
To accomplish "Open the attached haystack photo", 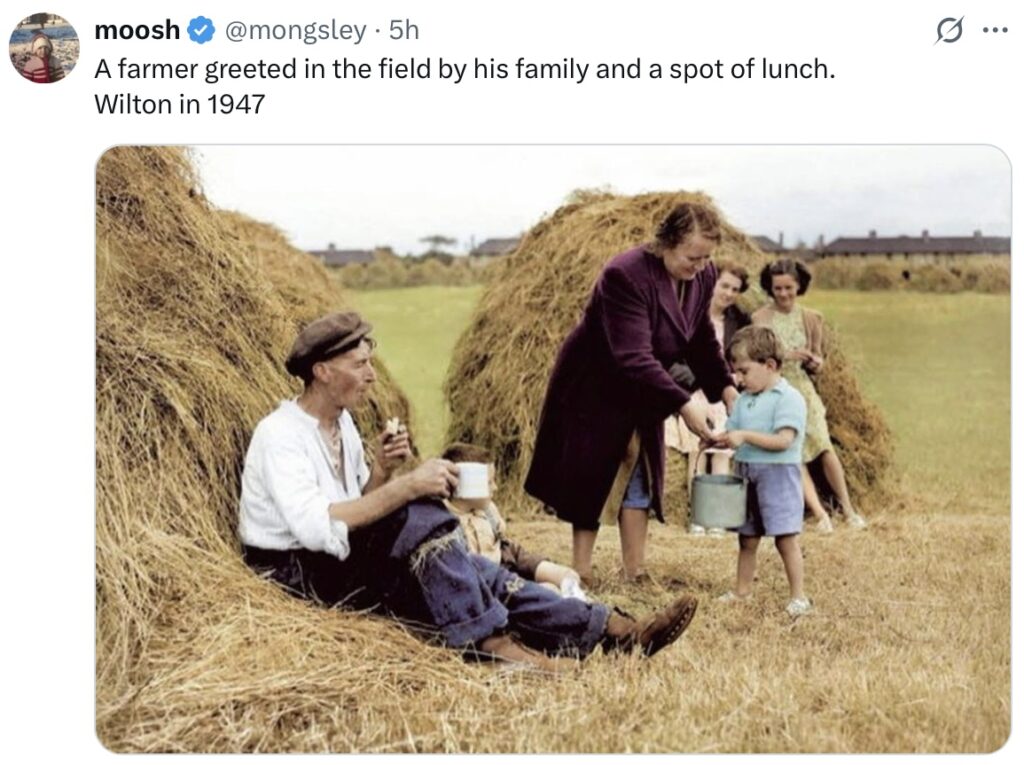I will [553, 449].
